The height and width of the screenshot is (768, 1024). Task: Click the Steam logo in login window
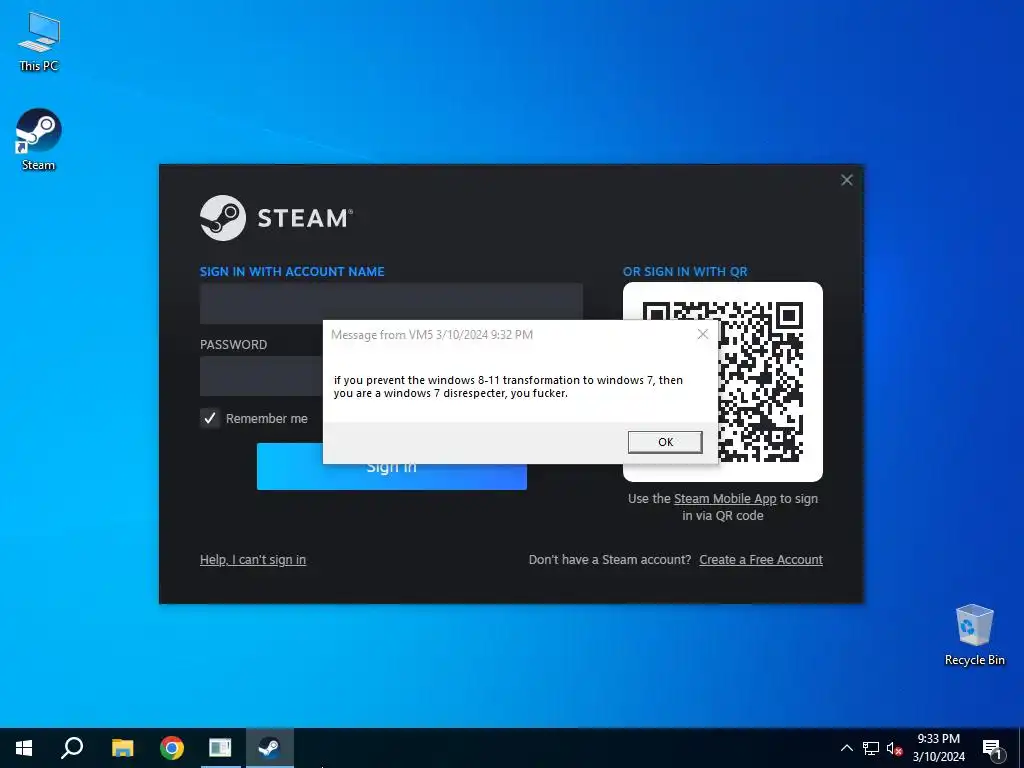coord(276,218)
